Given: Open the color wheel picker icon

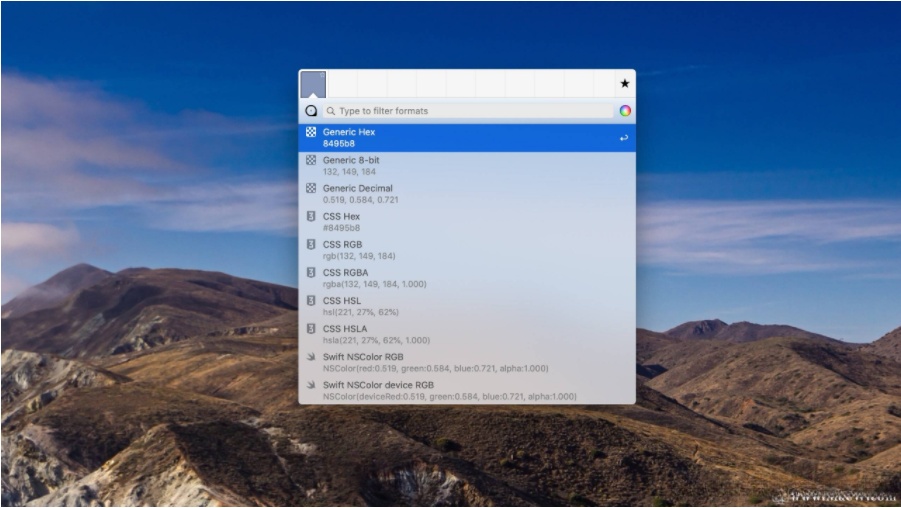Looking at the screenshot, I should (x=625, y=111).
